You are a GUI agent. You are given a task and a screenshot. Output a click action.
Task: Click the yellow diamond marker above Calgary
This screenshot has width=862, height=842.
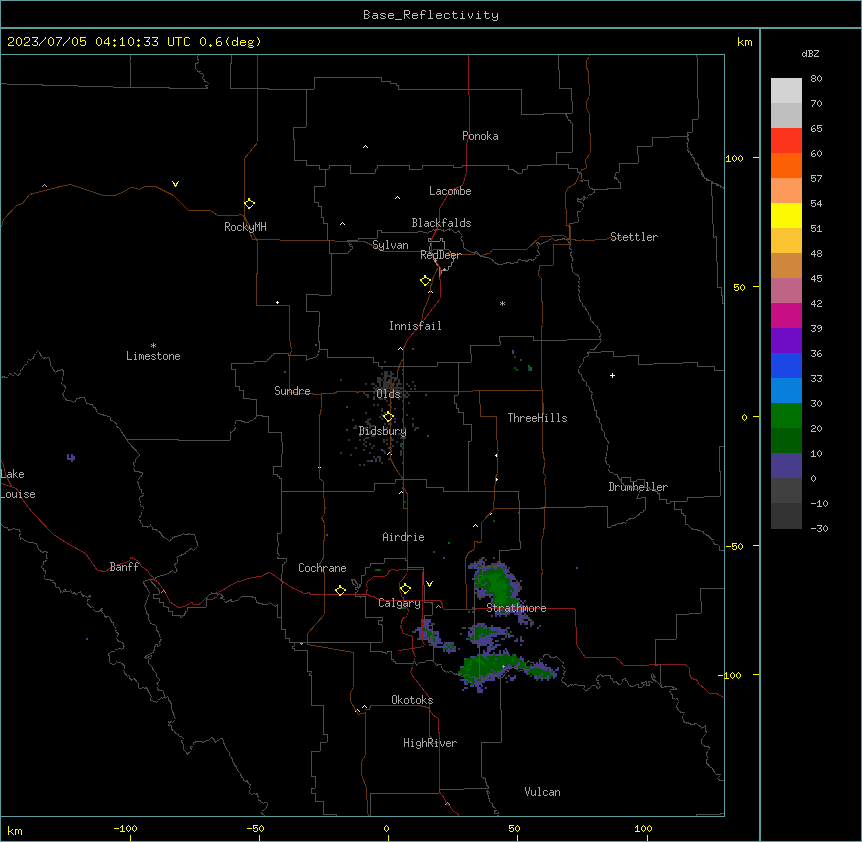pyautogui.click(x=405, y=589)
